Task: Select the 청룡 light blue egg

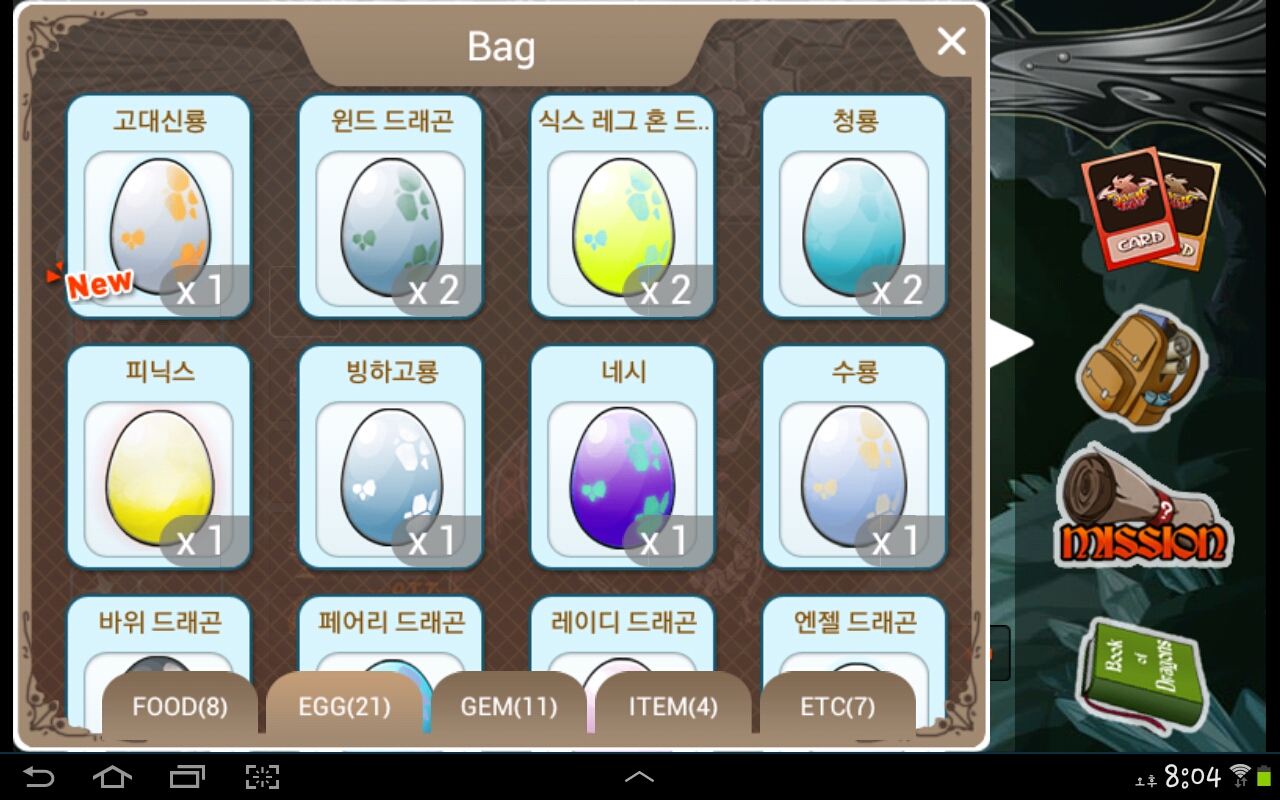Action: (x=855, y=207)
